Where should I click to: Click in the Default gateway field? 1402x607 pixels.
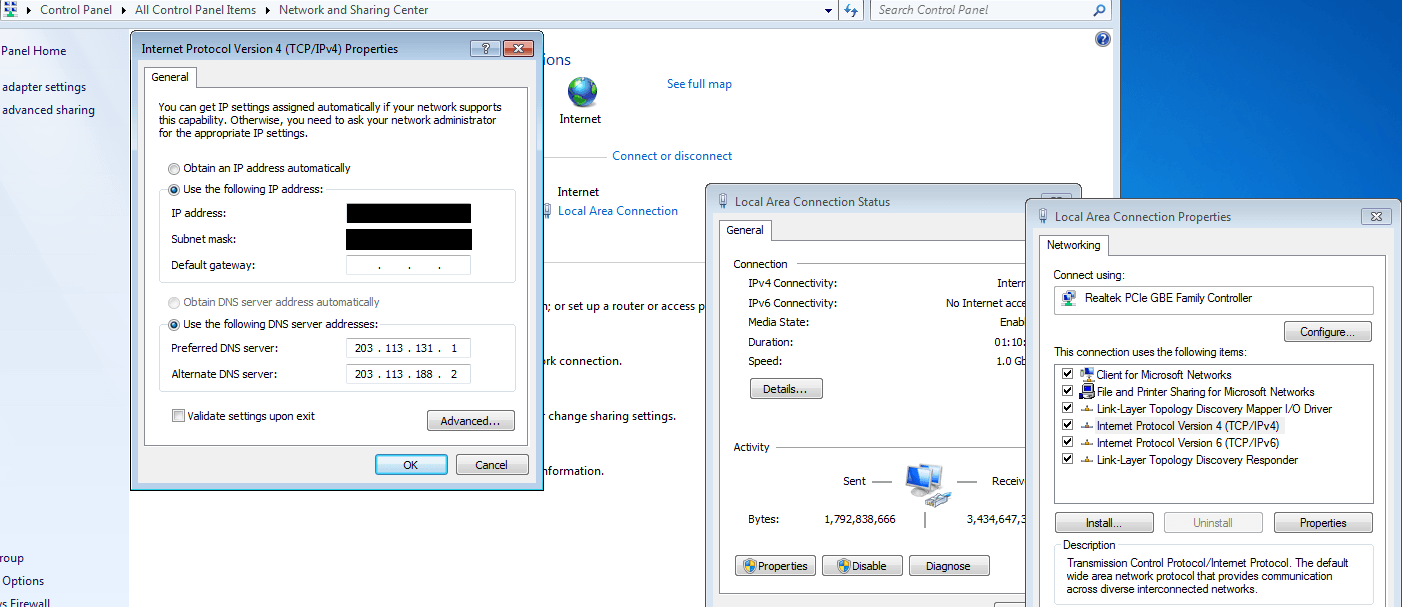[x=408, y=265]
